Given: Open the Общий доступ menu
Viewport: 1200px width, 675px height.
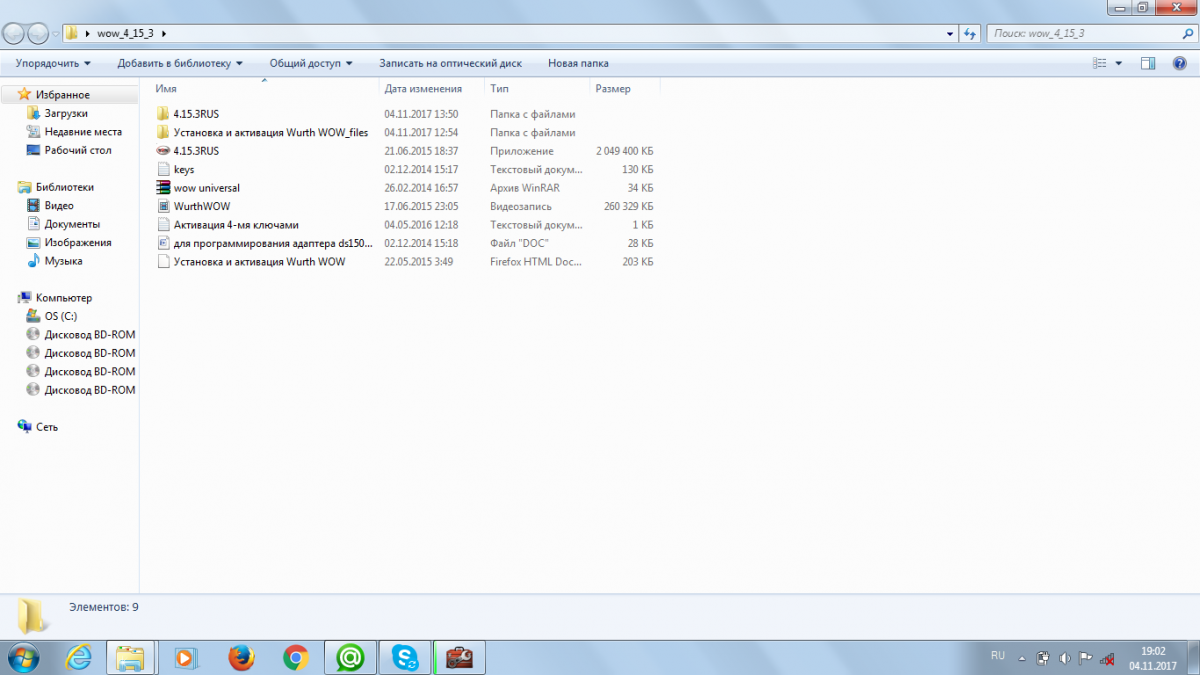Looking at the screenshot, I should (311, 63).
